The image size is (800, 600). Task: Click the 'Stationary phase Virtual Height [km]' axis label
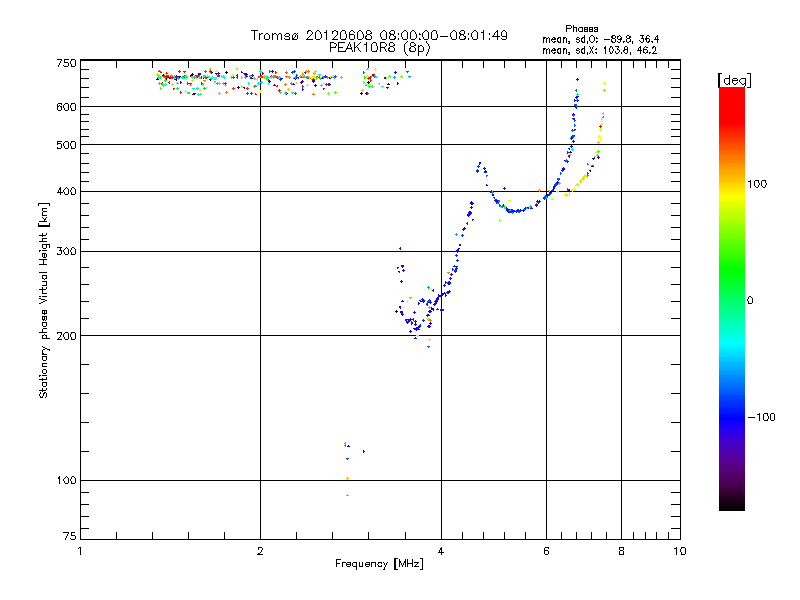(44, 300)
